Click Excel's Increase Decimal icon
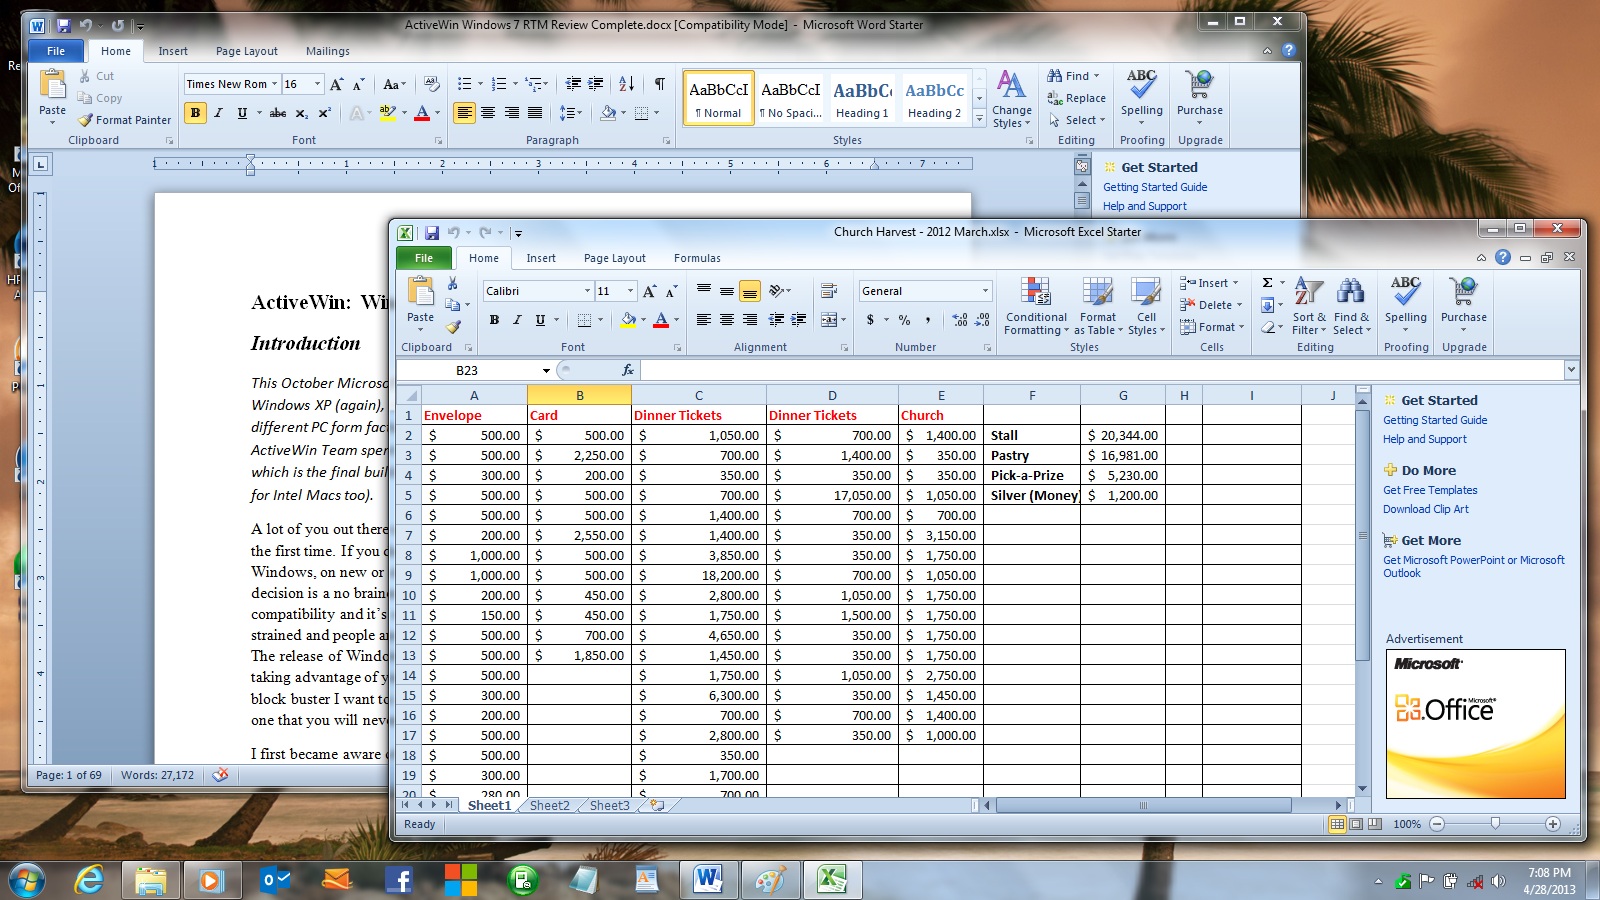1600x900 pixels. tap(960, 320)
